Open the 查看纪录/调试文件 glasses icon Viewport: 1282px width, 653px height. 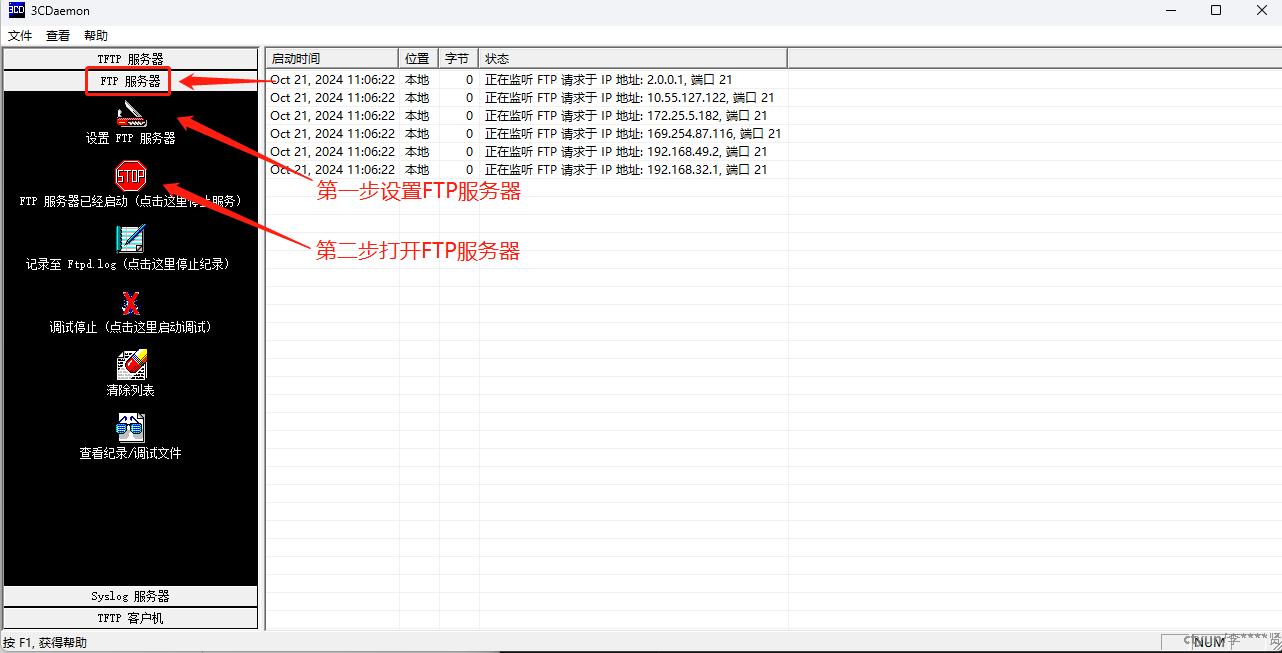point(131,428)
